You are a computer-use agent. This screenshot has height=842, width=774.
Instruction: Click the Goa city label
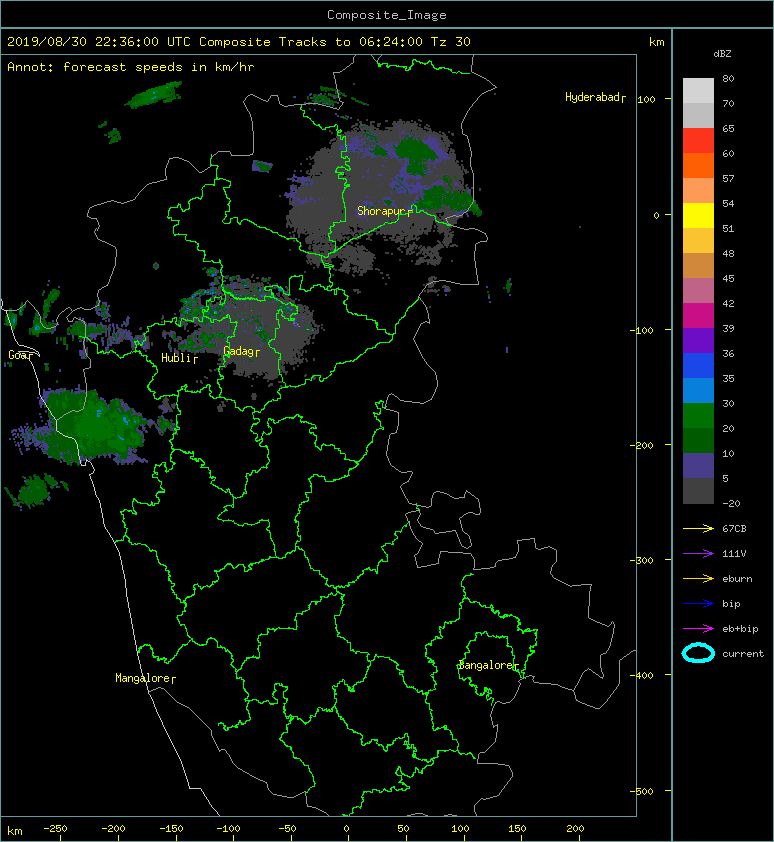[20, 355]
